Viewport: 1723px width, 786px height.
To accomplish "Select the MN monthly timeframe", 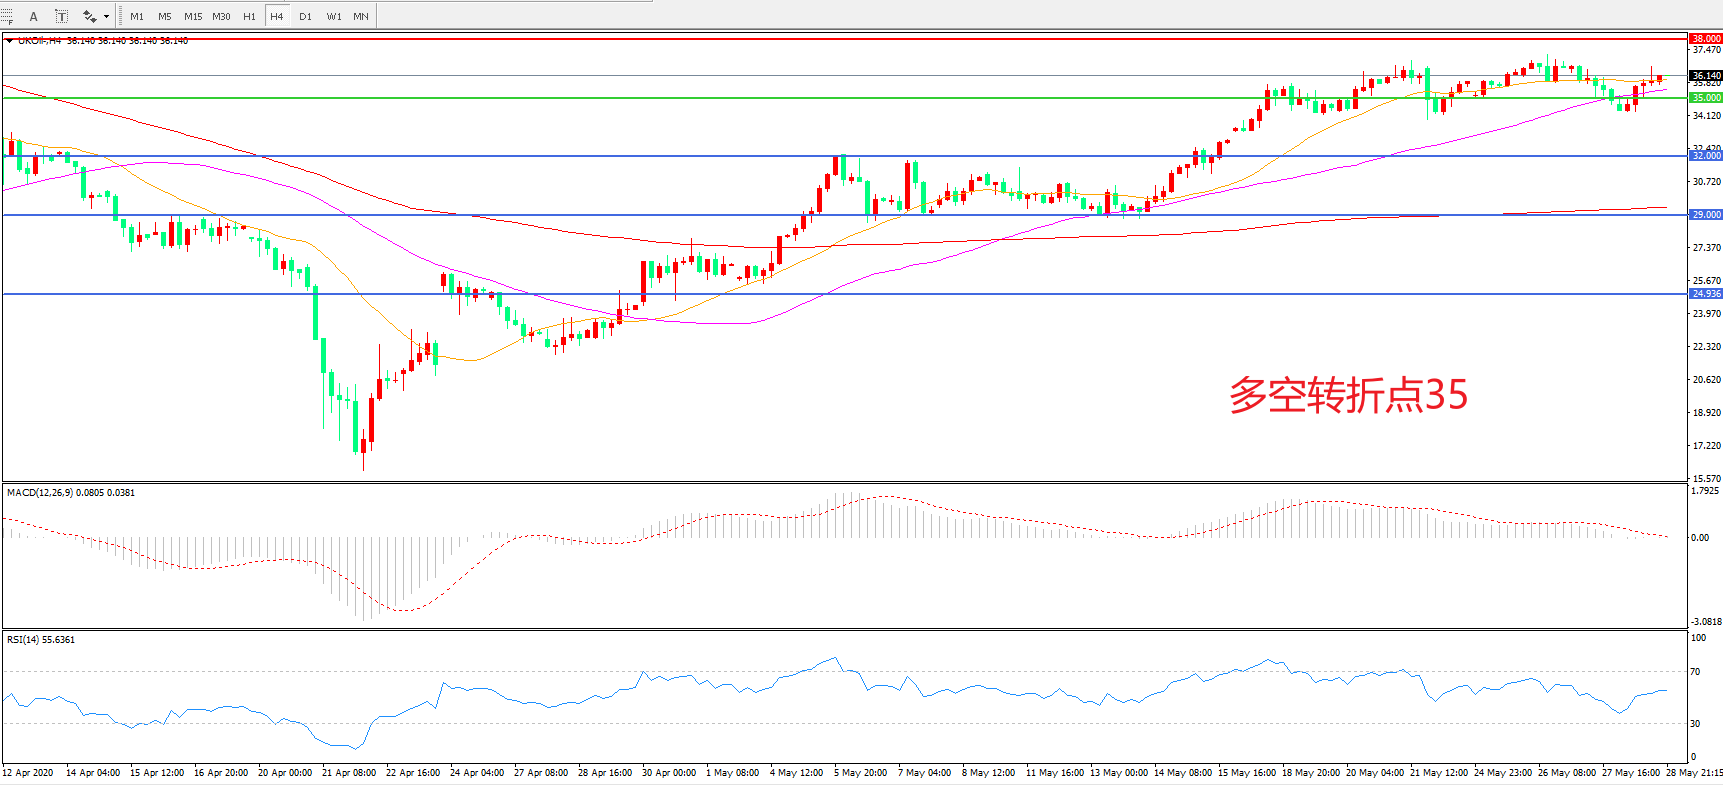I will 361,16.
